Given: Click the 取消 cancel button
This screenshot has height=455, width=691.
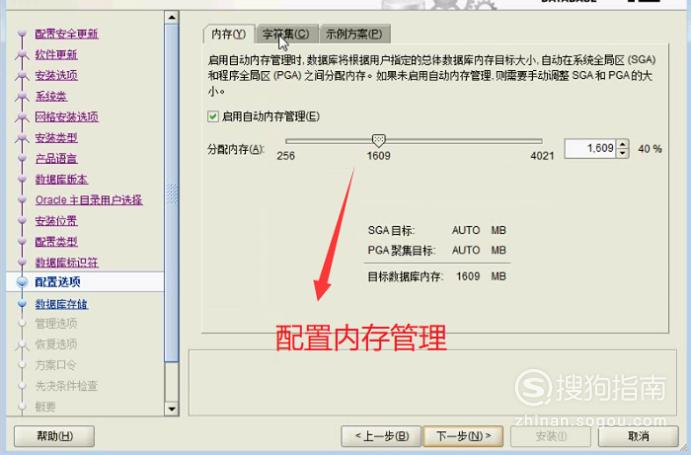Looking at the screenshot, I should pos(638,436).
